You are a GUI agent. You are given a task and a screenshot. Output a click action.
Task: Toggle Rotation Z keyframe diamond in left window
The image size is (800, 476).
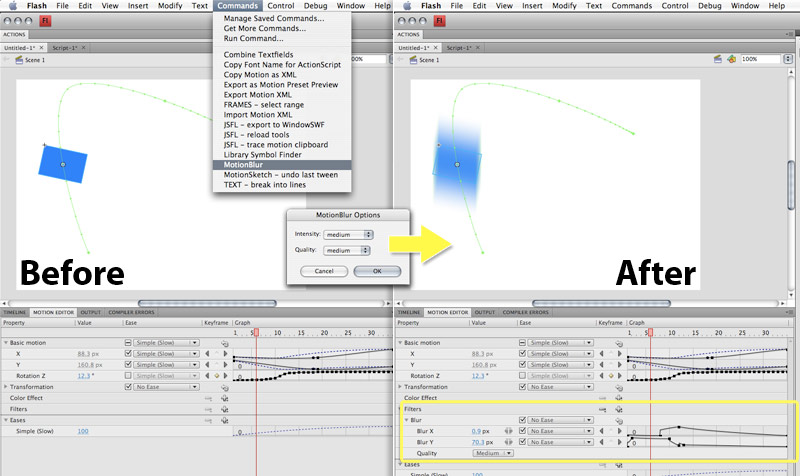216,376
